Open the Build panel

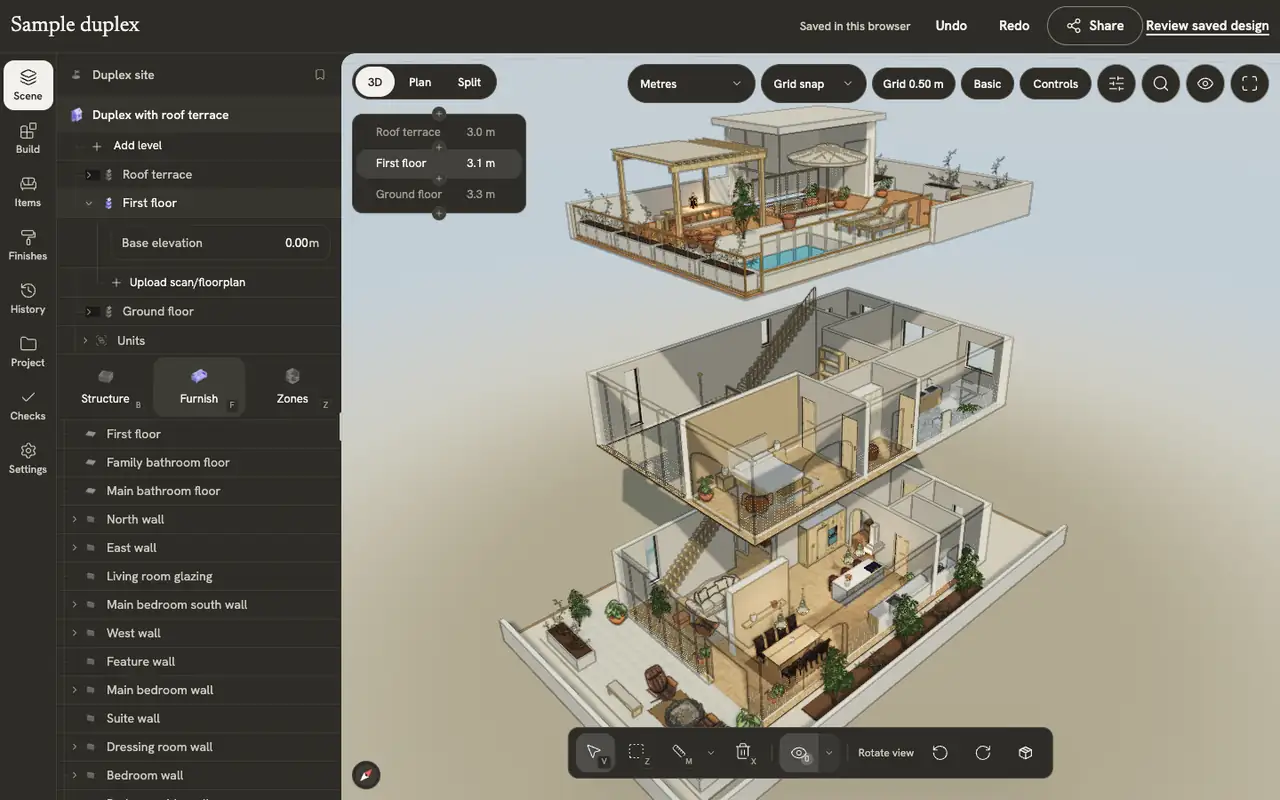coord(28,139)
